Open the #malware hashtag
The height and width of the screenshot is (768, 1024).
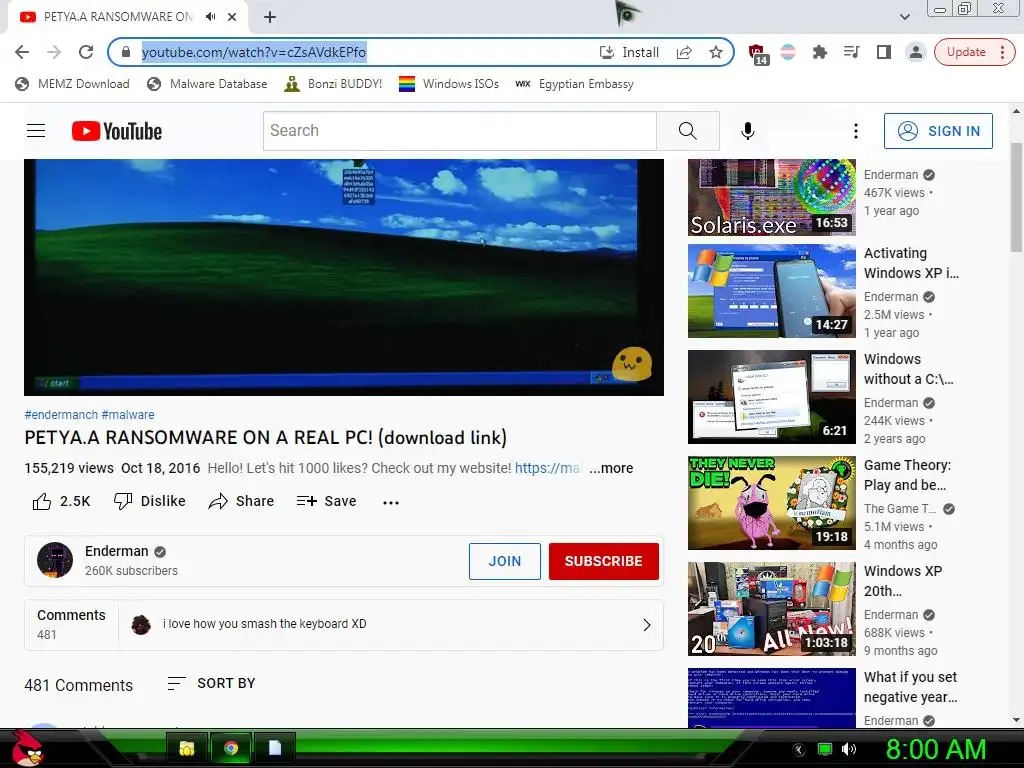tap(128, 415)
